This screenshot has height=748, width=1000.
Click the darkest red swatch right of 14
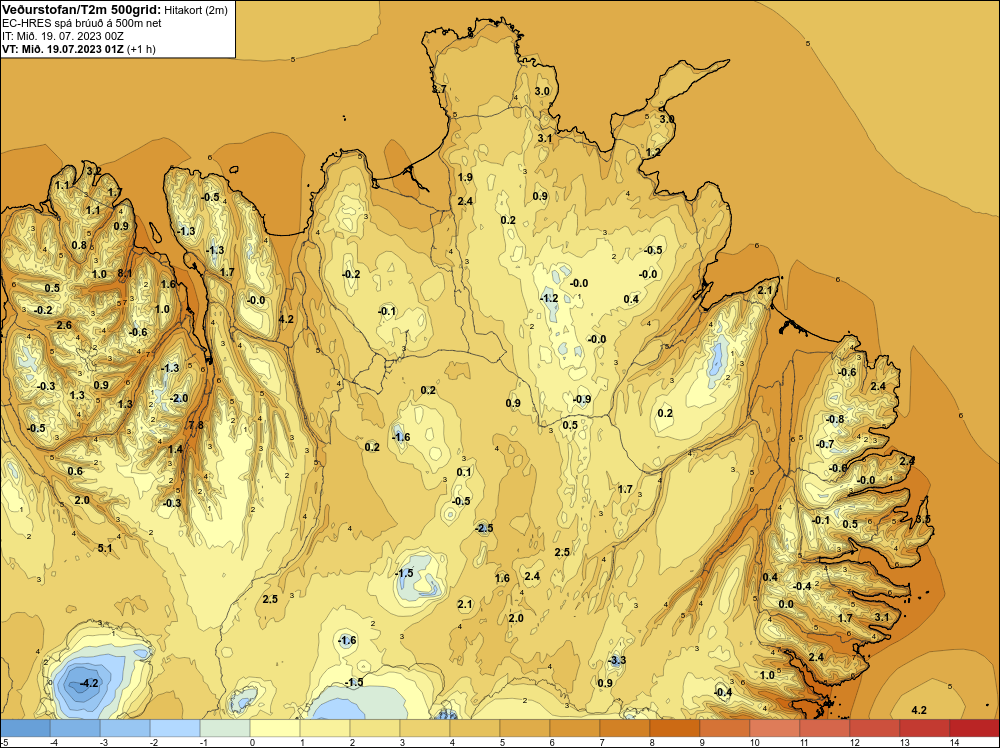pyautogui.click(x=974, y=728)
